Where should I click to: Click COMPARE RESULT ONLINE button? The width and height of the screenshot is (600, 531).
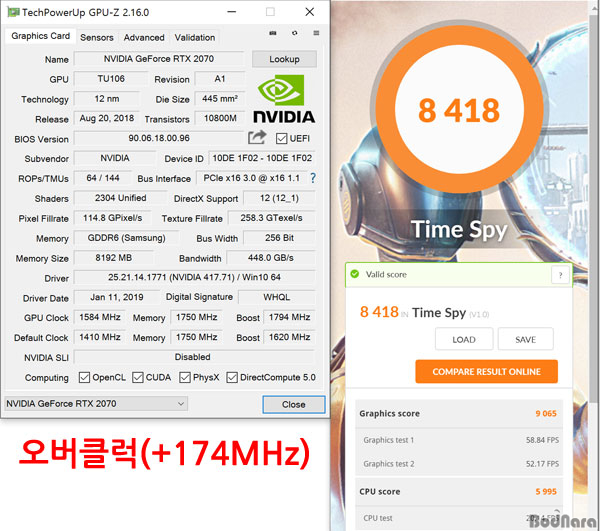point(486,371)
